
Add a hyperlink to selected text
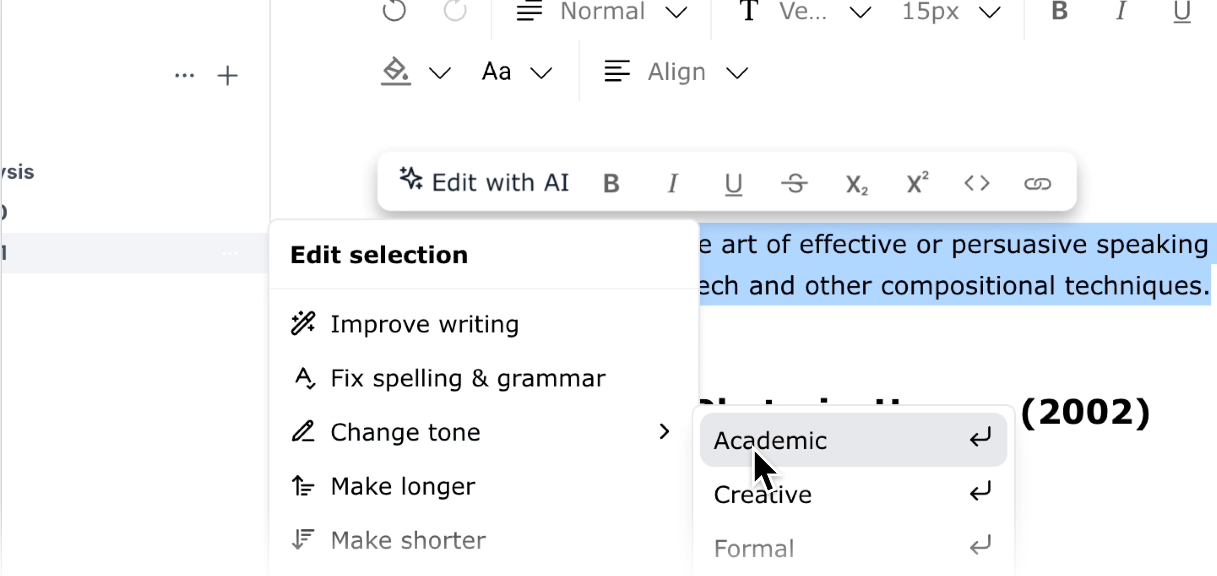point(1038,183)
